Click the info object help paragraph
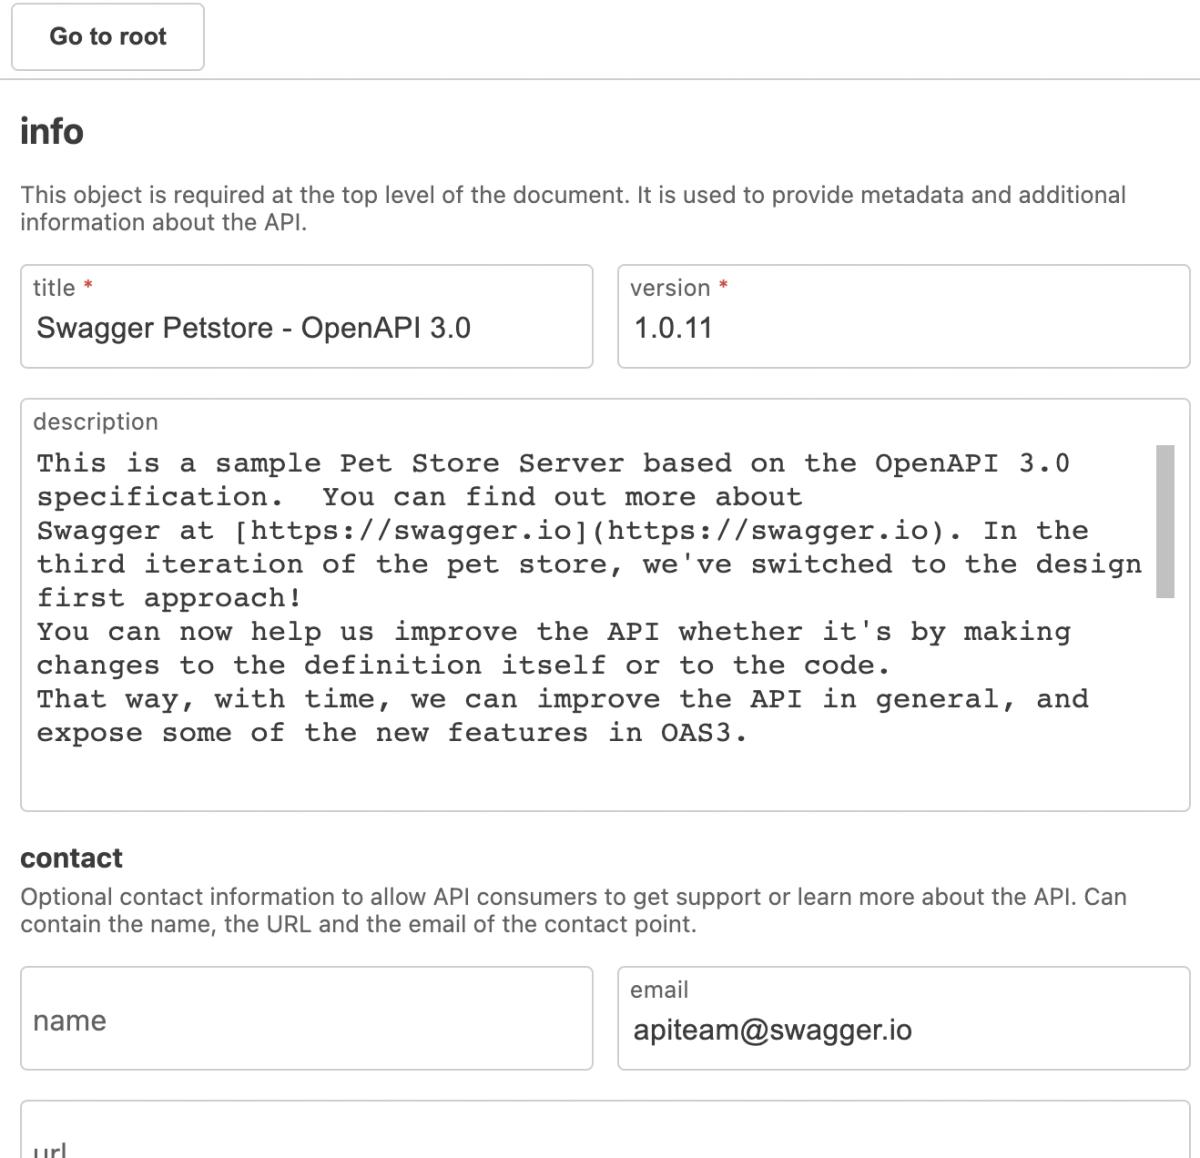 click(x=573, y=208)
